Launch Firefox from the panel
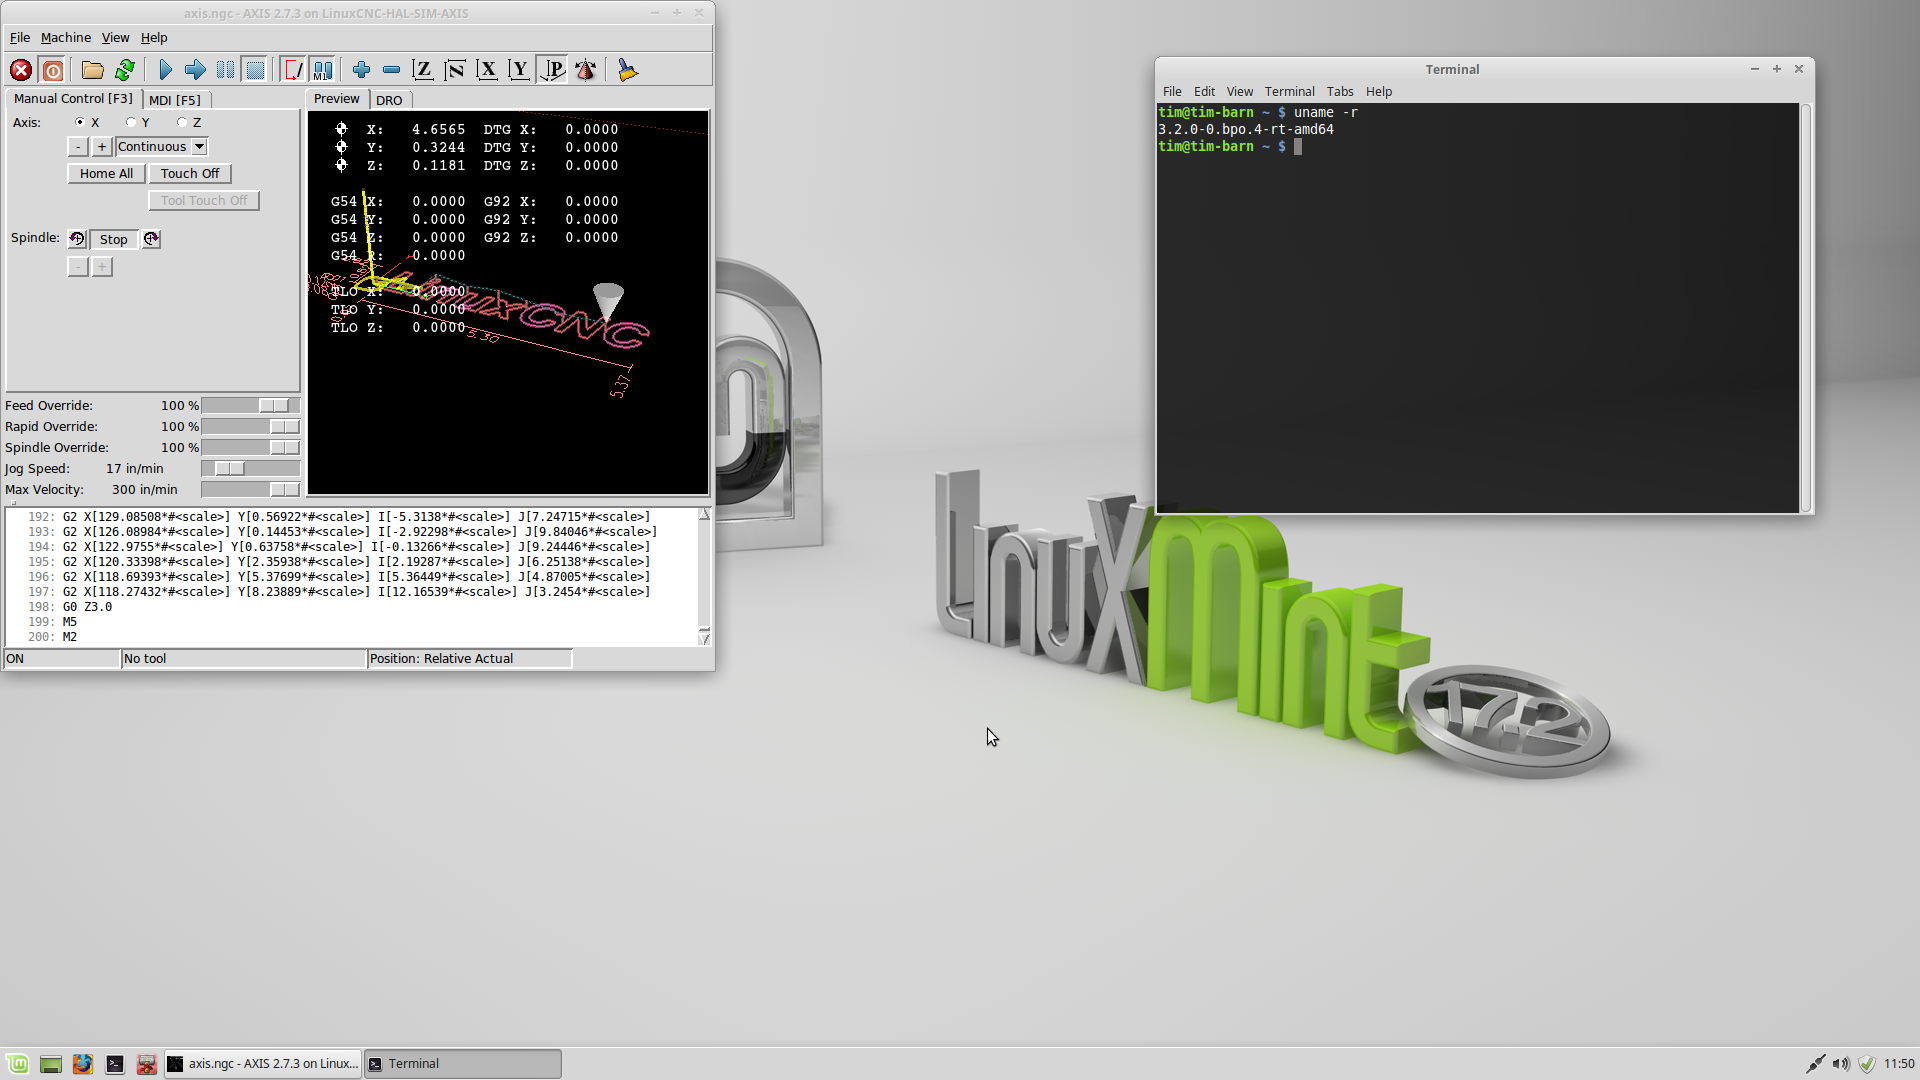This screenshot has width=1920, height=1080. (83, 1064)
